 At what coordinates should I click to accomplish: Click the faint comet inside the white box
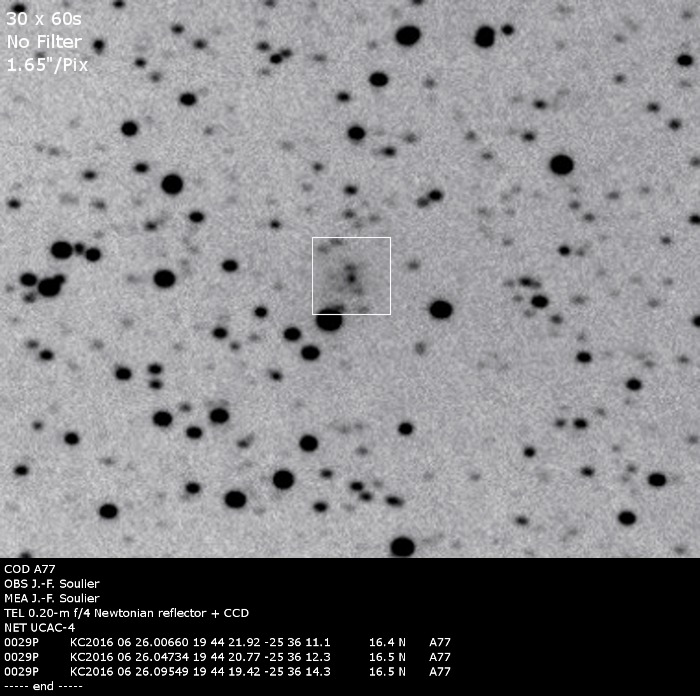[351, 278]
